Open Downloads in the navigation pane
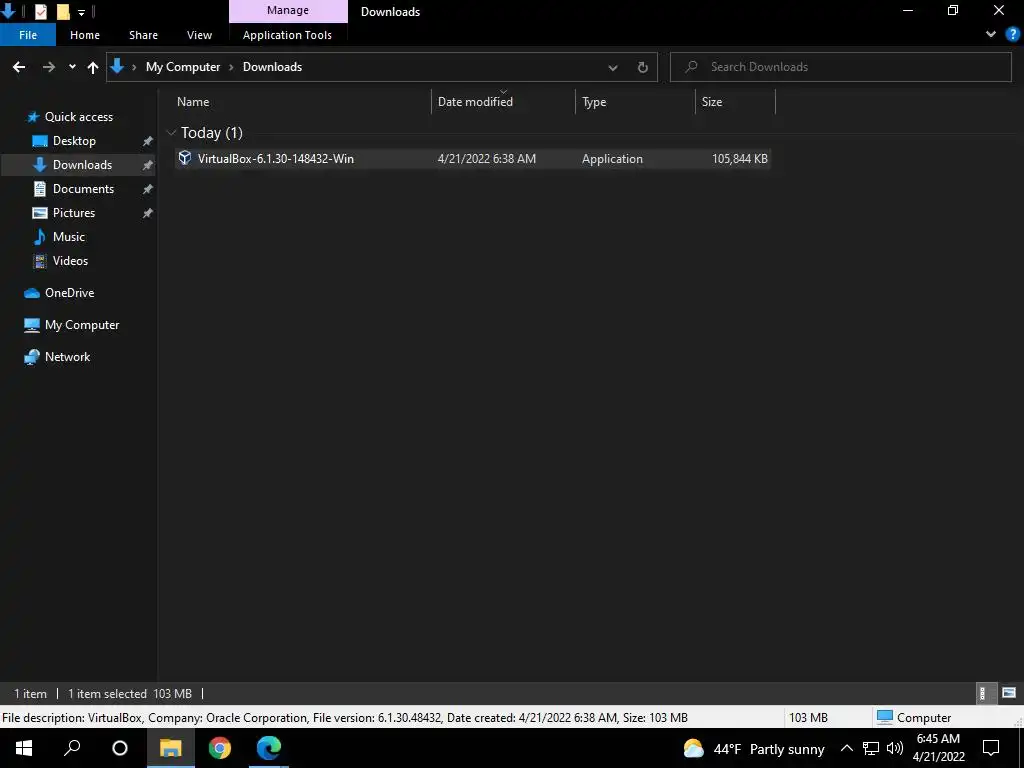This screenshot has height=768, width=1024. coord(82,165)
